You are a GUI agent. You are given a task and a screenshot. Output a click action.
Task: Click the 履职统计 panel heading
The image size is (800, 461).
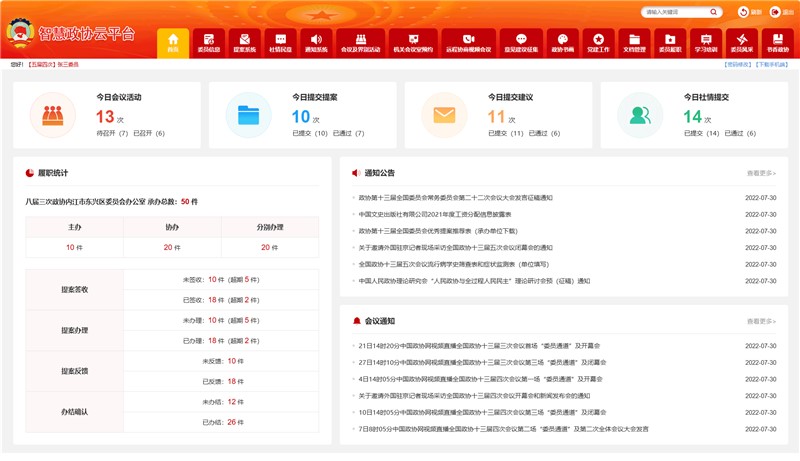click(53, 173)
